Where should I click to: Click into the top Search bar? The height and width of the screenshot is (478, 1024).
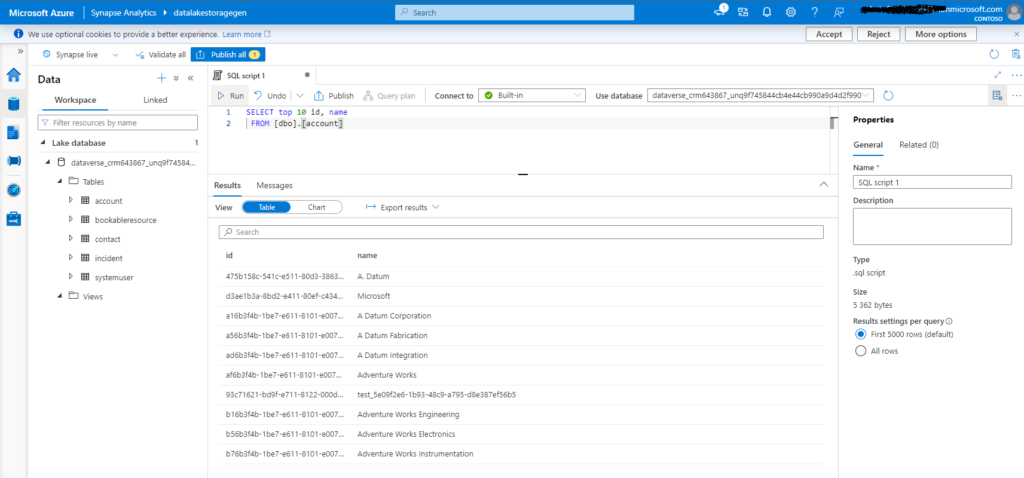pos(515,12)
